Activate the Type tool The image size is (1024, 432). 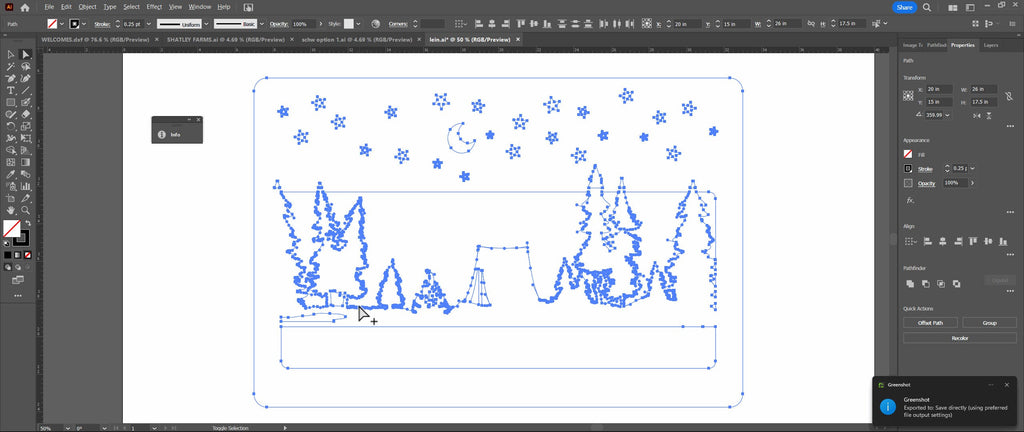pyautogui.click(x=11, y=90)
